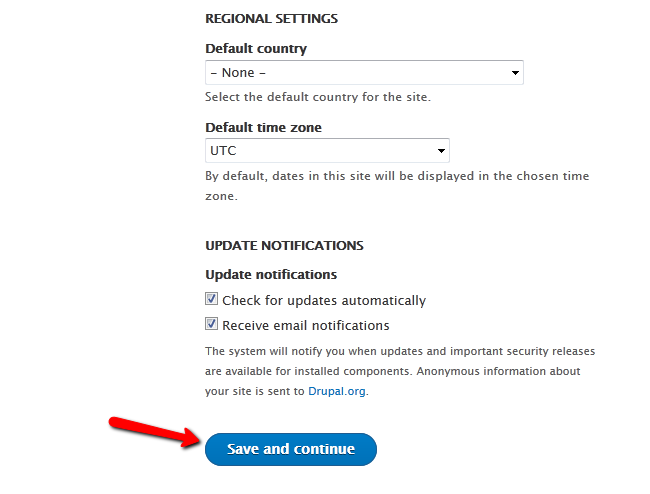
Task: Click the Default country dropdown arrow
Action: (x=515, y=73)
